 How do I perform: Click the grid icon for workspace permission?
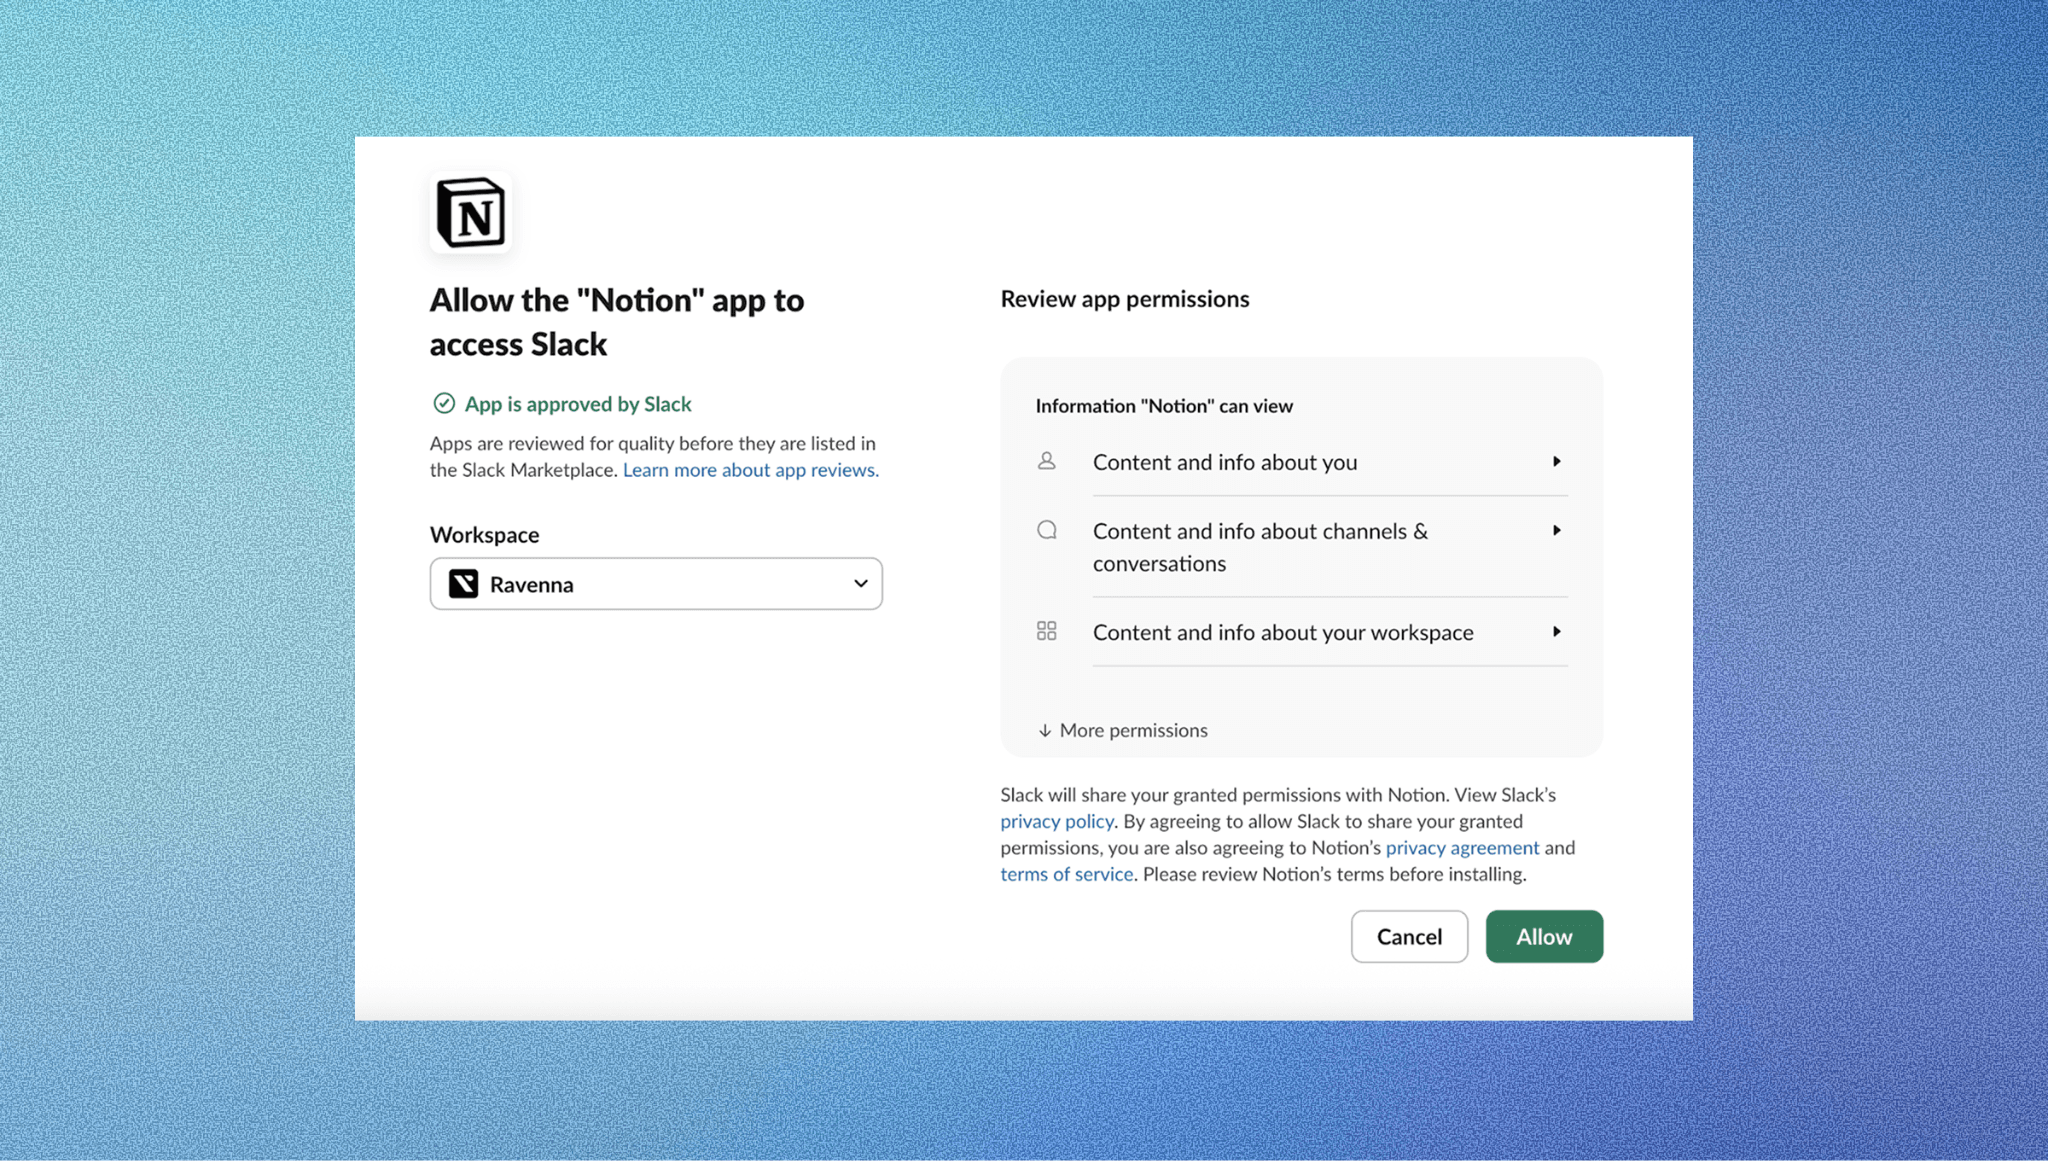point(1047,631)
